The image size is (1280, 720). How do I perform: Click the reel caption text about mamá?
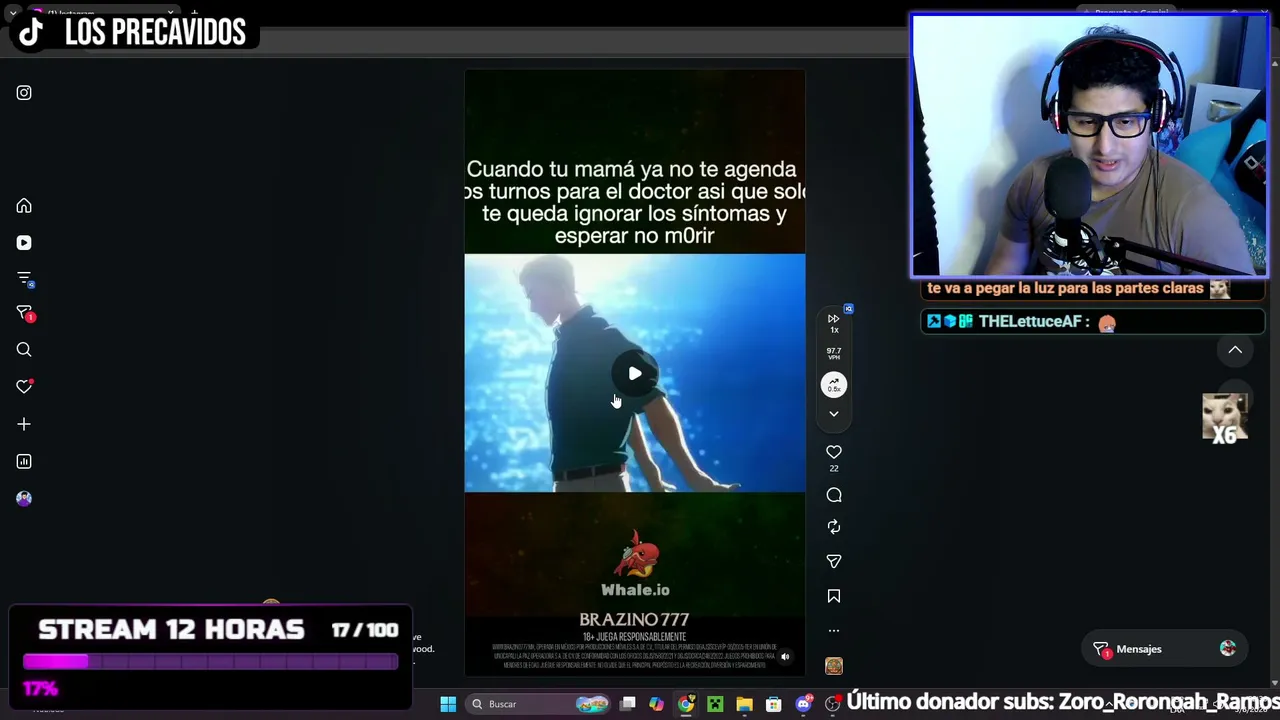[x=635, y=203]
